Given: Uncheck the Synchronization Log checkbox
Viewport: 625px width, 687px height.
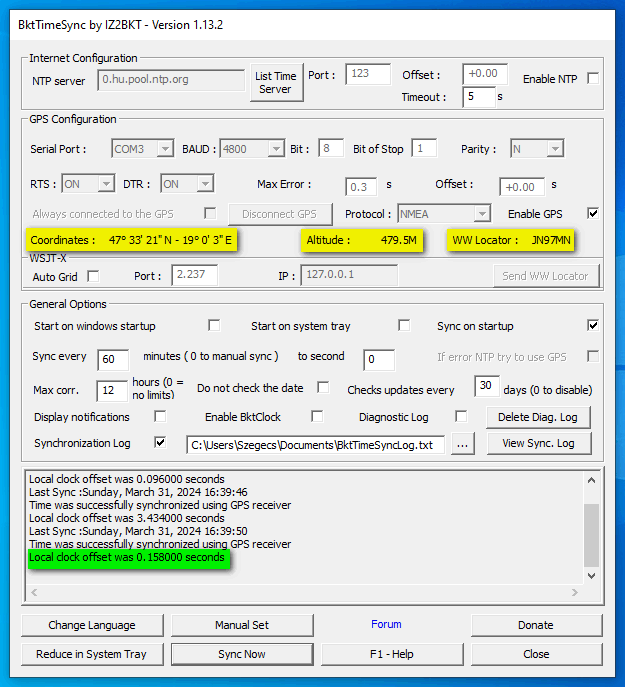Looking at the screenshot, I should click(x=160, y=443).
